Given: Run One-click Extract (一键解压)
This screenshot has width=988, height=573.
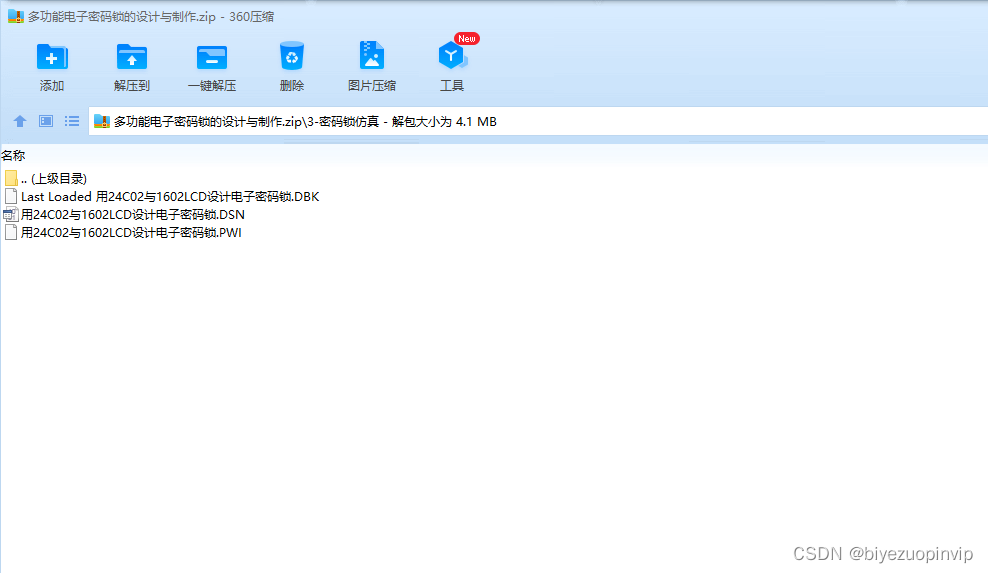Looking at the screenshot, I should pos(212,57).
